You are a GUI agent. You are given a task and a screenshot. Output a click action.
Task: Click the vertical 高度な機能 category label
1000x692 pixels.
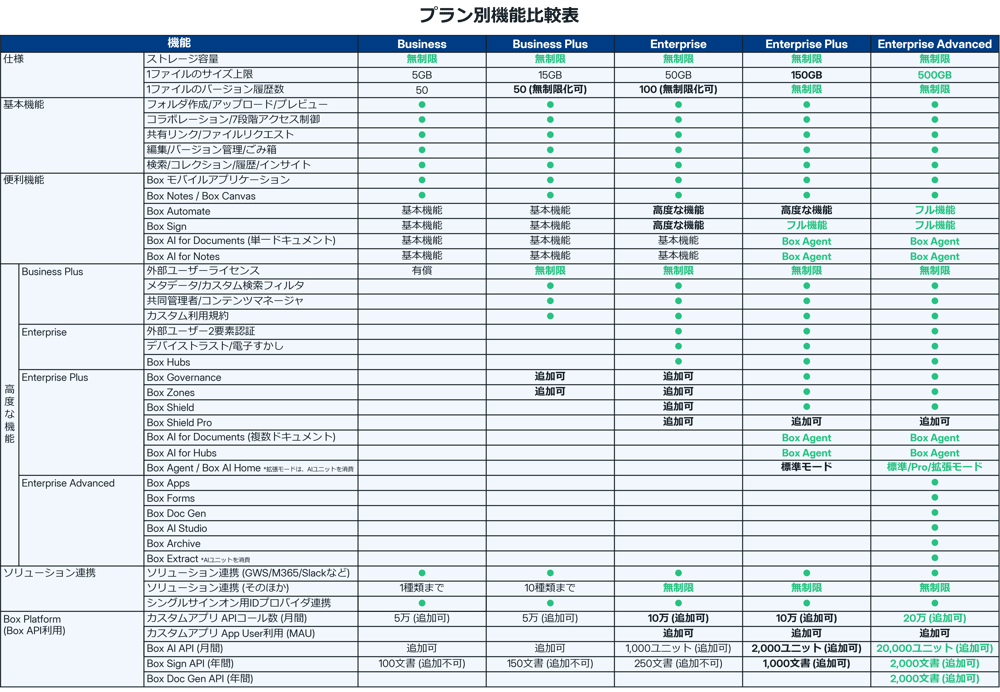point(10,413)
